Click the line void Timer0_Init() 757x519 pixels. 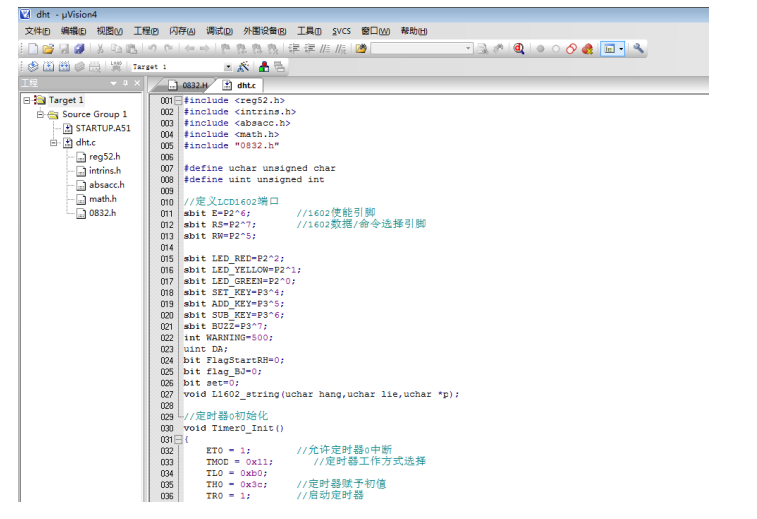tap(234, 428)
